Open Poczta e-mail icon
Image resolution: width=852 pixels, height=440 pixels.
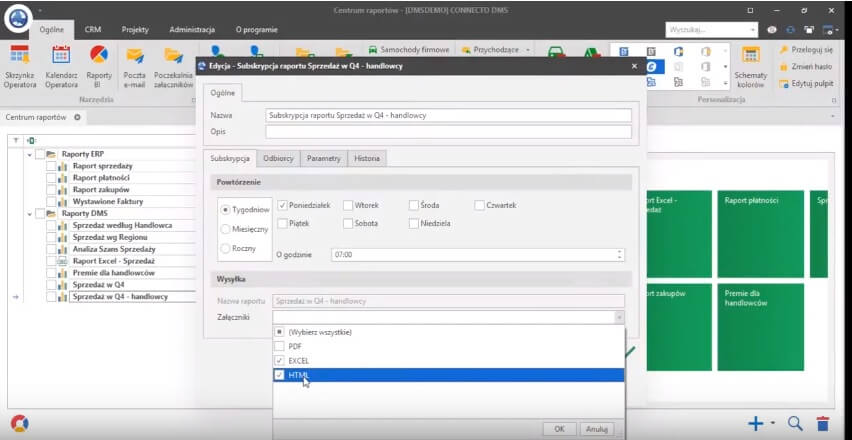tap(134, 66)
